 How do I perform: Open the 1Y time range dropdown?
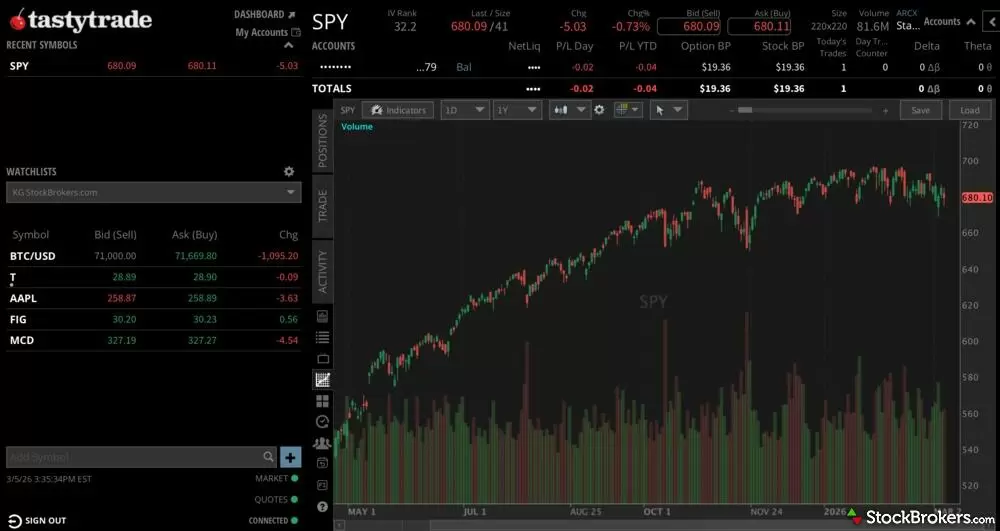pyautogui.click(x=517, y=110)
